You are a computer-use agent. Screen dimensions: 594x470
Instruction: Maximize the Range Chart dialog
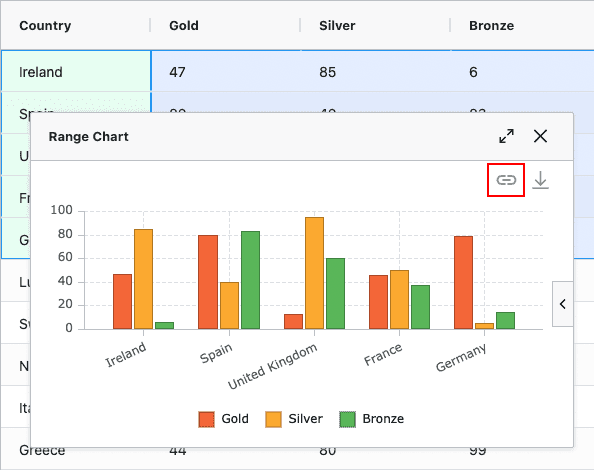(506, 136)
